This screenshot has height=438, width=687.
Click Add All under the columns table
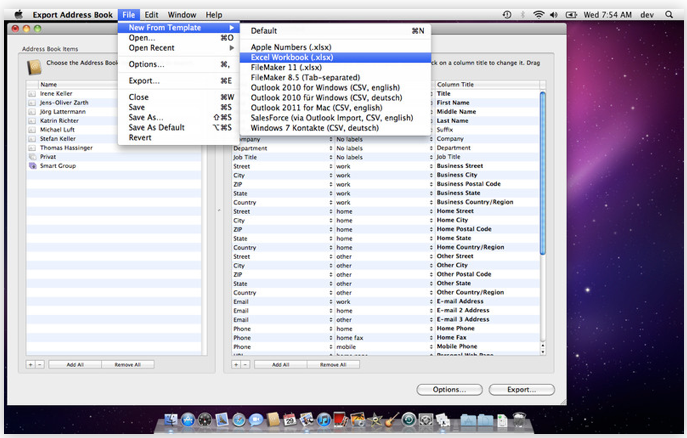point(280,364)
